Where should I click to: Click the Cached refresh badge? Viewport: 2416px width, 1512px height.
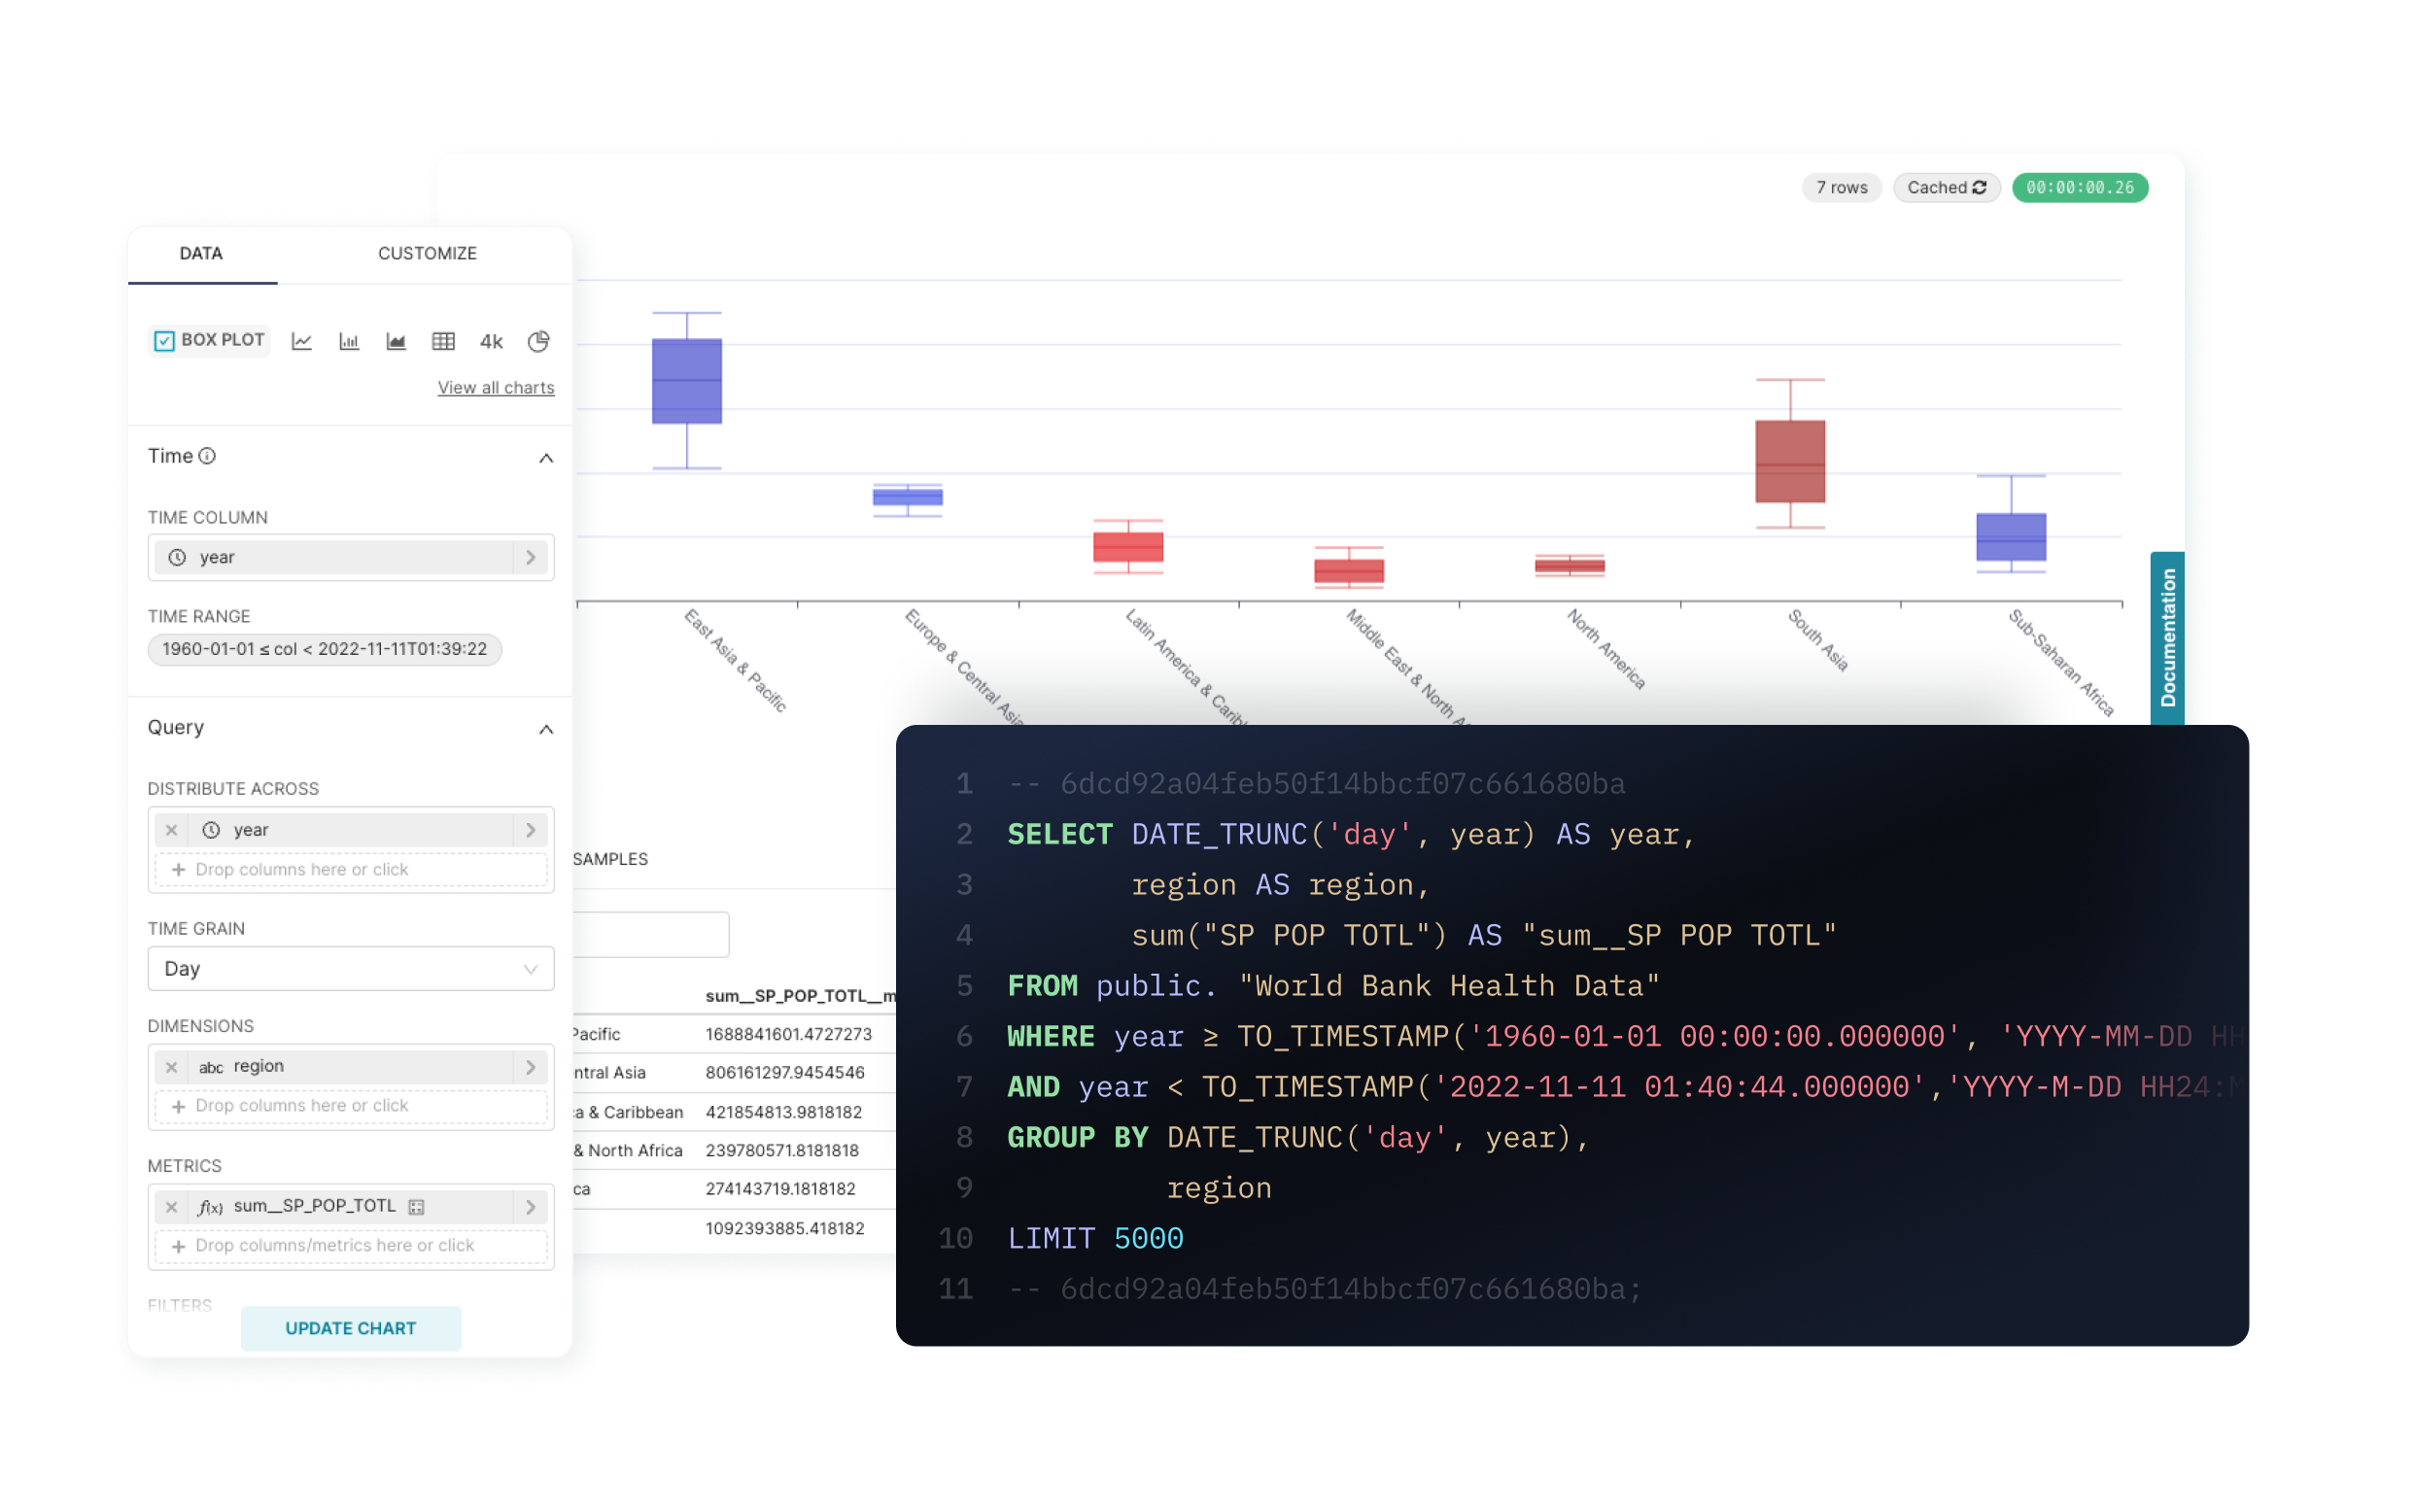(1945, 187)
